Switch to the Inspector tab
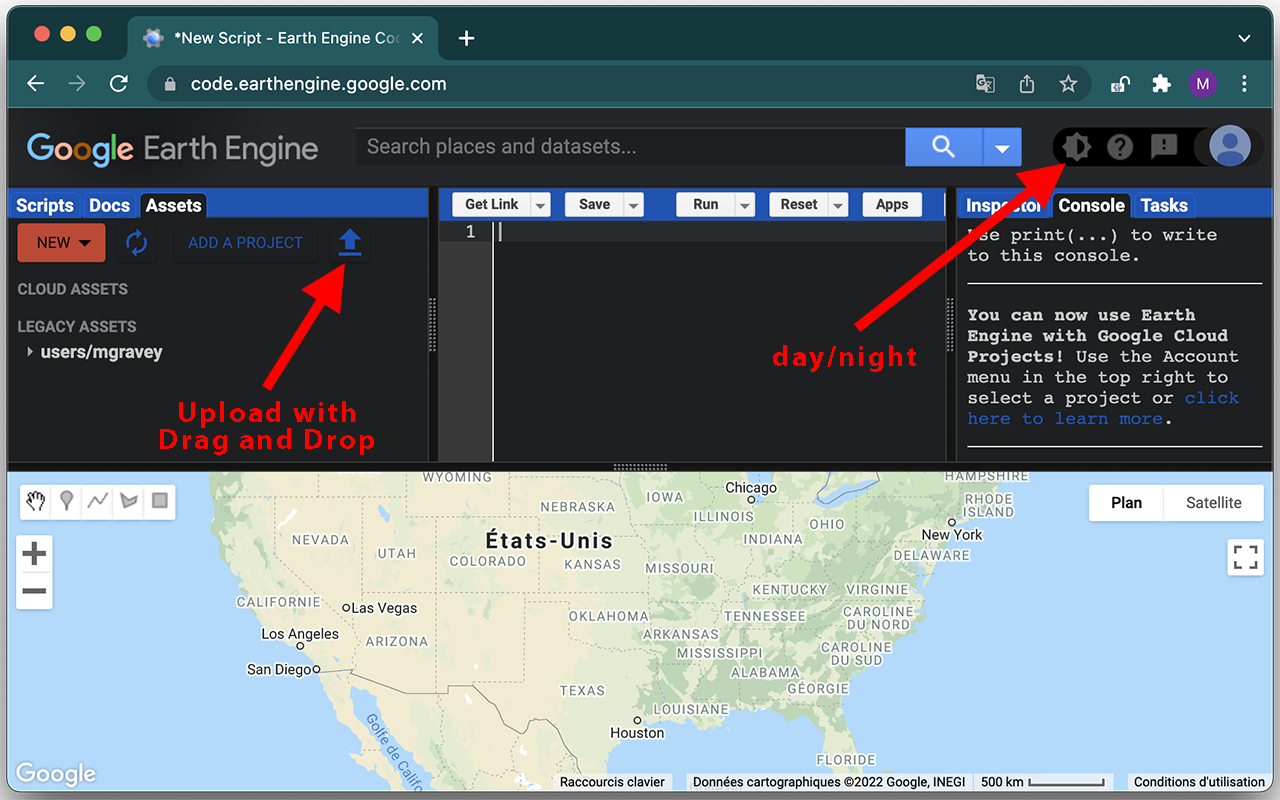This screenshot has height=800, width=1280. (x=1003, y=205)
